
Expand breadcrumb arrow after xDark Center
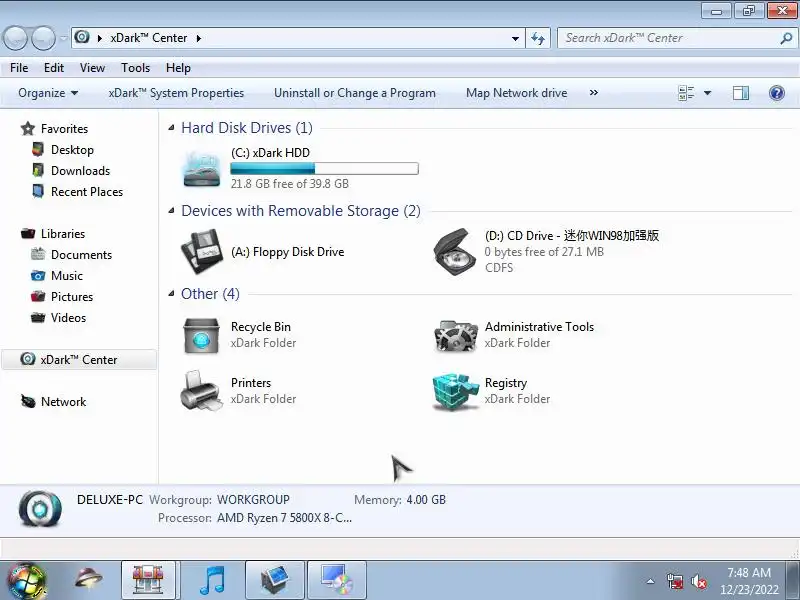[x=199, y=38]
